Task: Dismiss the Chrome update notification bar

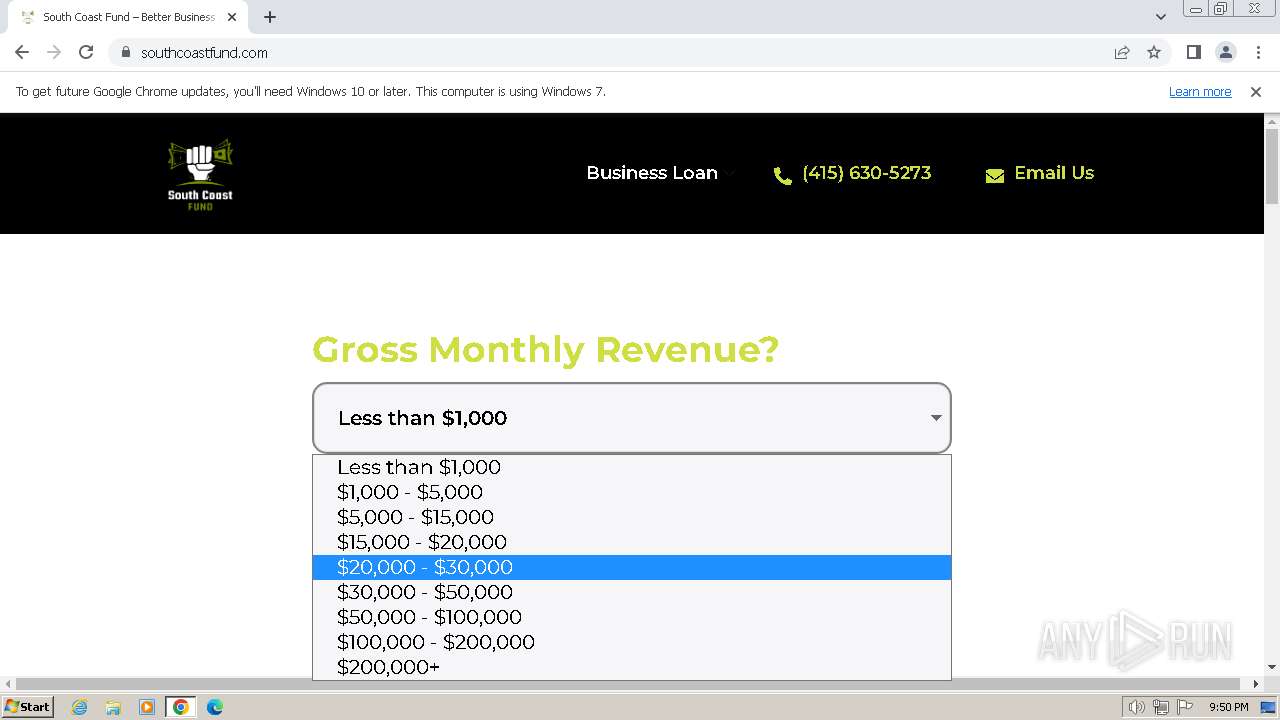Action: tap(1256, 92)
